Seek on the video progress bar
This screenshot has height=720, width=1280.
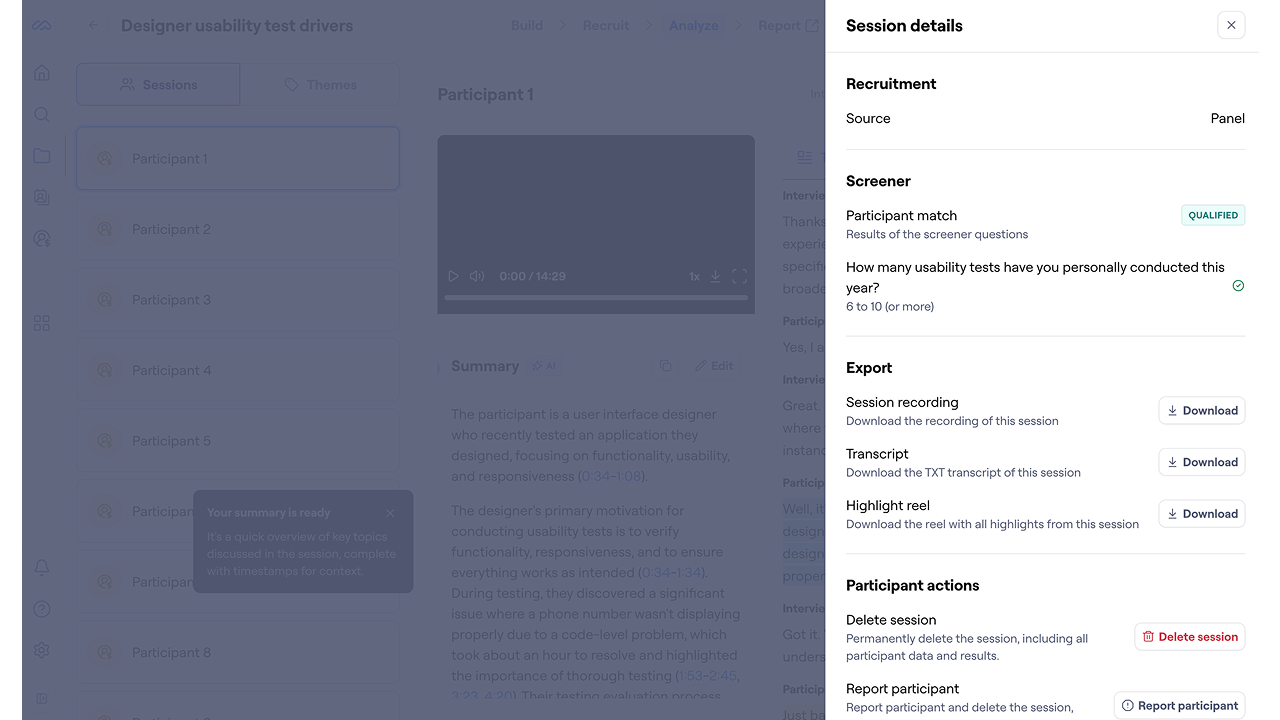595,297
